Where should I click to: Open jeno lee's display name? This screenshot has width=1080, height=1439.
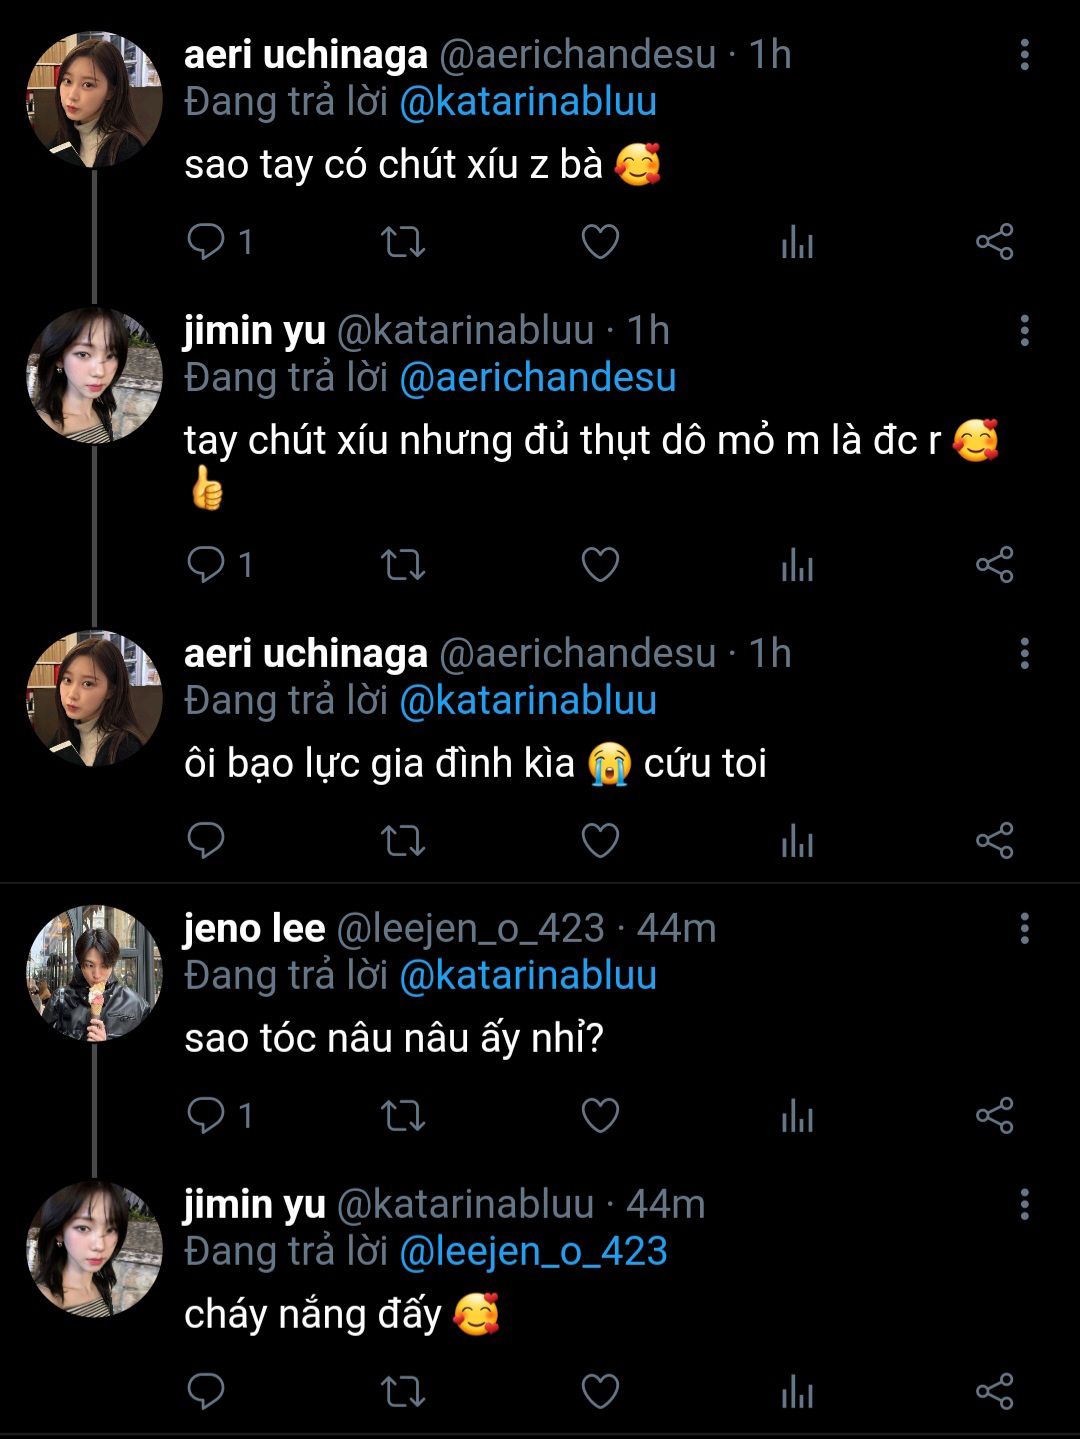pyautogui.click(x=254, y=929)
